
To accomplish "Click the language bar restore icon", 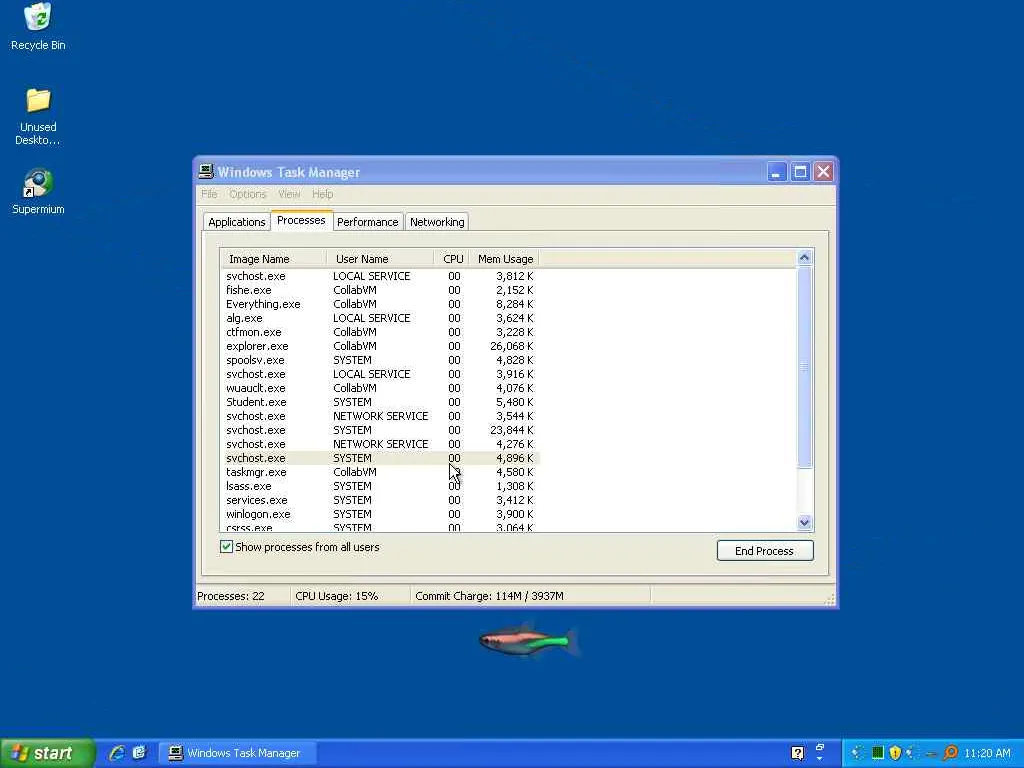I will (x=820, y=747).
